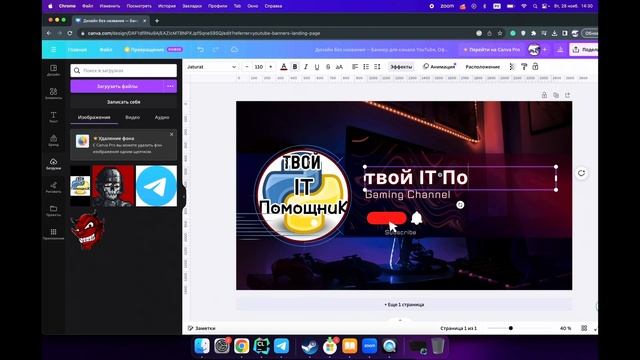This screenshot has width=640, height=360.
Task: Open the Apps grid panel in sidebar
Action: [x=53, y=233]
